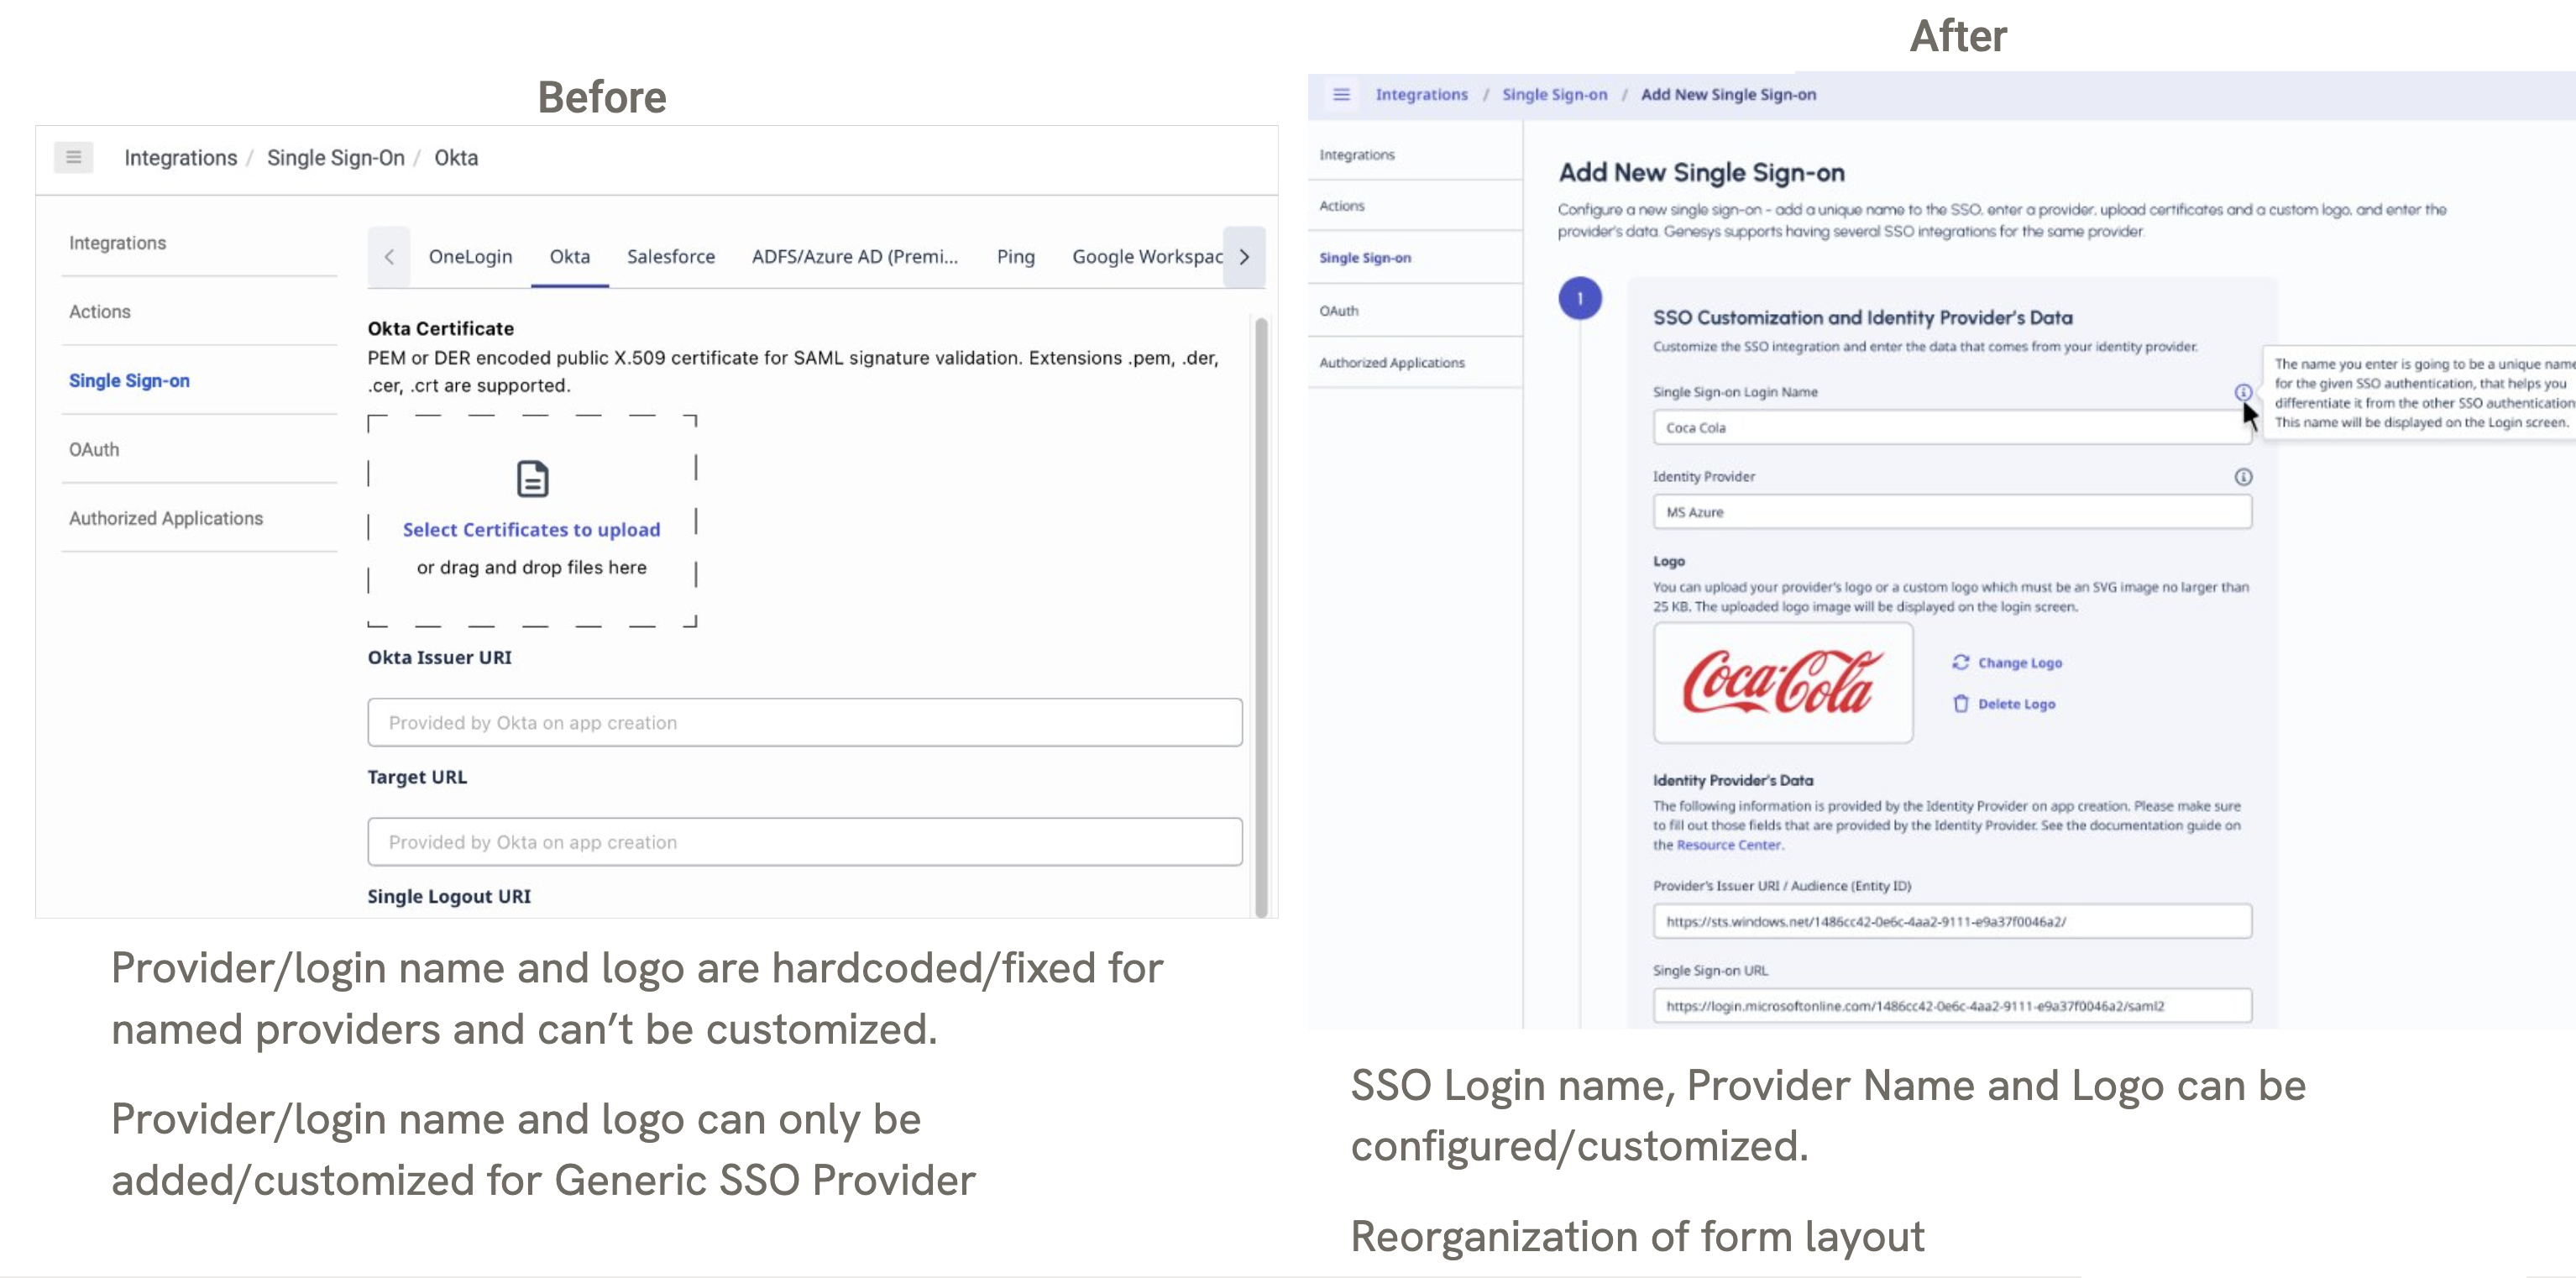Select the Okta provider tab
Viewport: 2576px width, 1278px height.
[x=569, y=257]
